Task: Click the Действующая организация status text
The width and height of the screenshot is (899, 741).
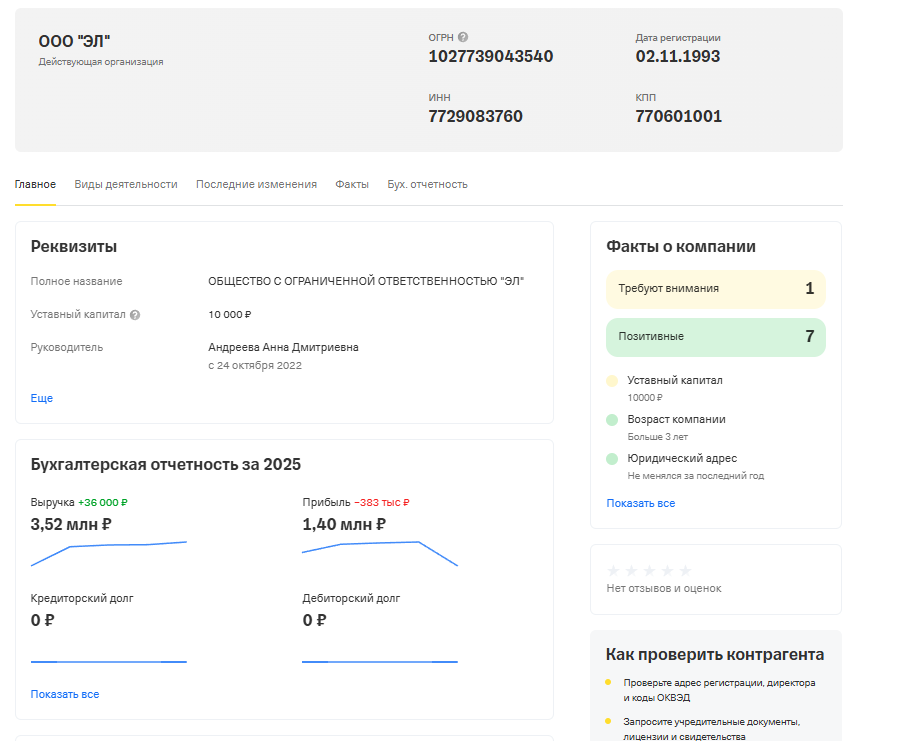Action: tap(101, 62)
